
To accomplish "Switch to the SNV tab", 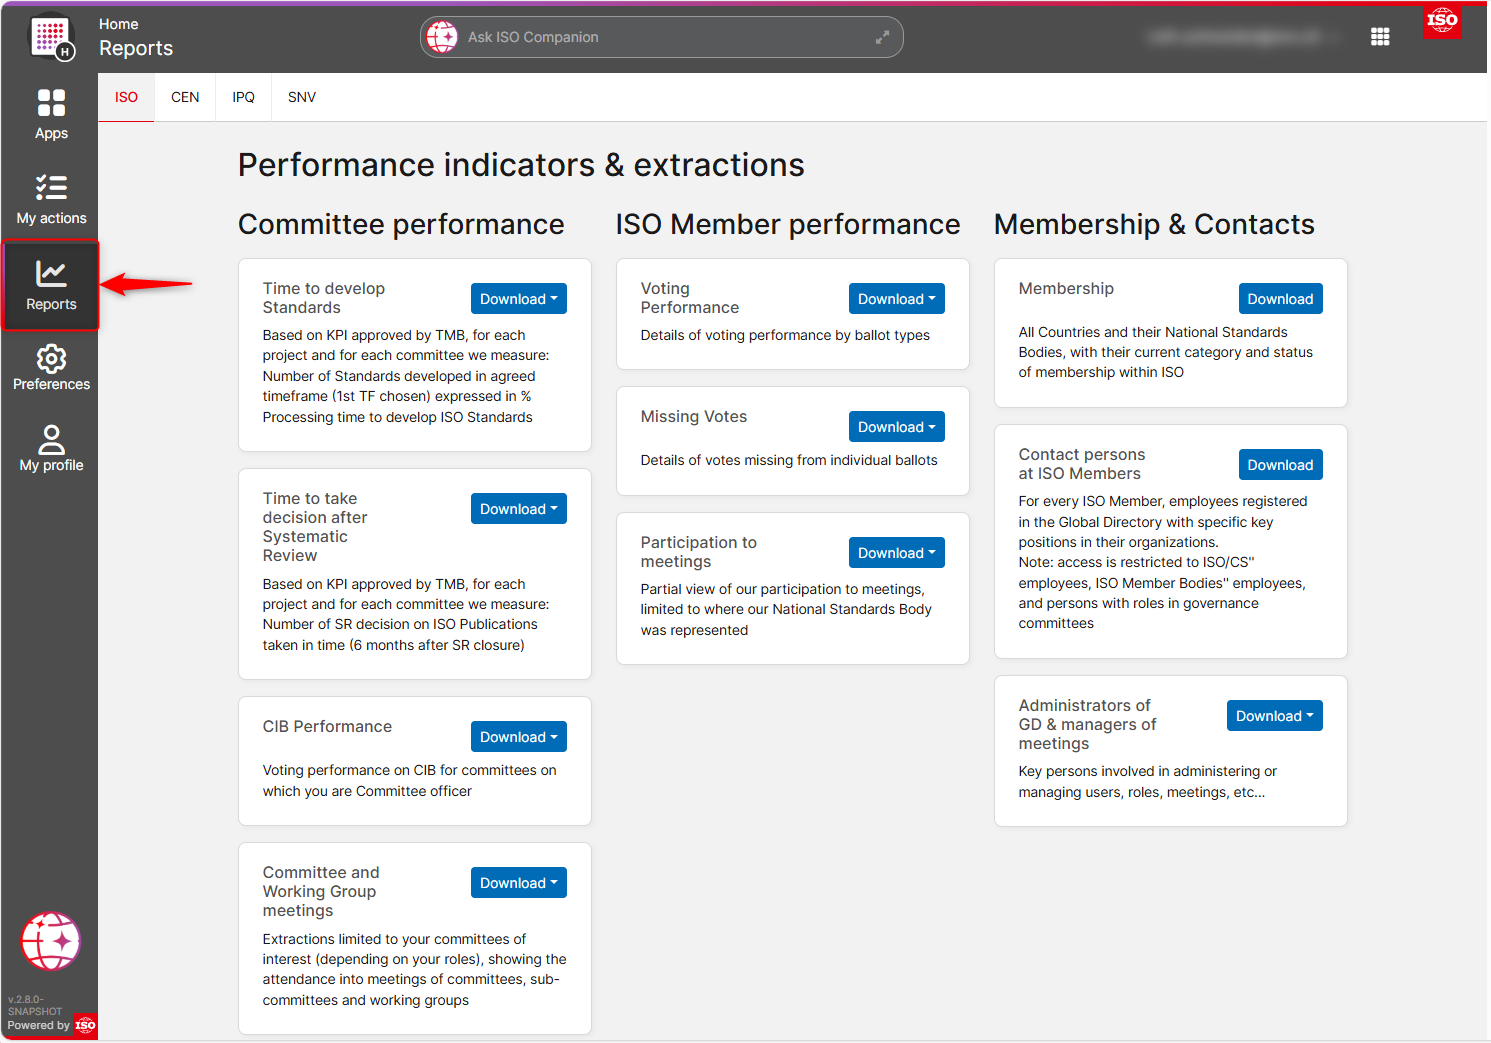I will (x=302, y=97).
